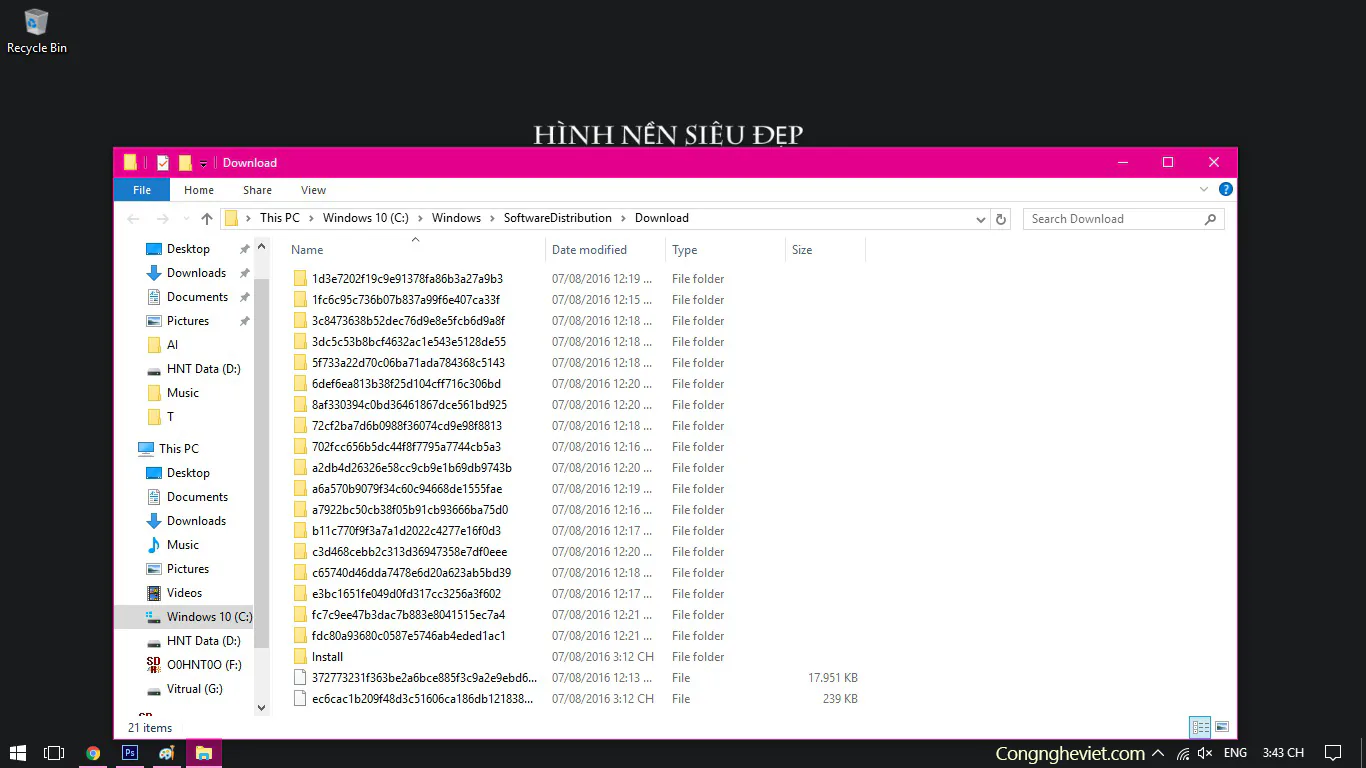Viewport: 1366px width, 768px height.
Task: Show hidden tray icons chevron
Action: point(1158,753)
